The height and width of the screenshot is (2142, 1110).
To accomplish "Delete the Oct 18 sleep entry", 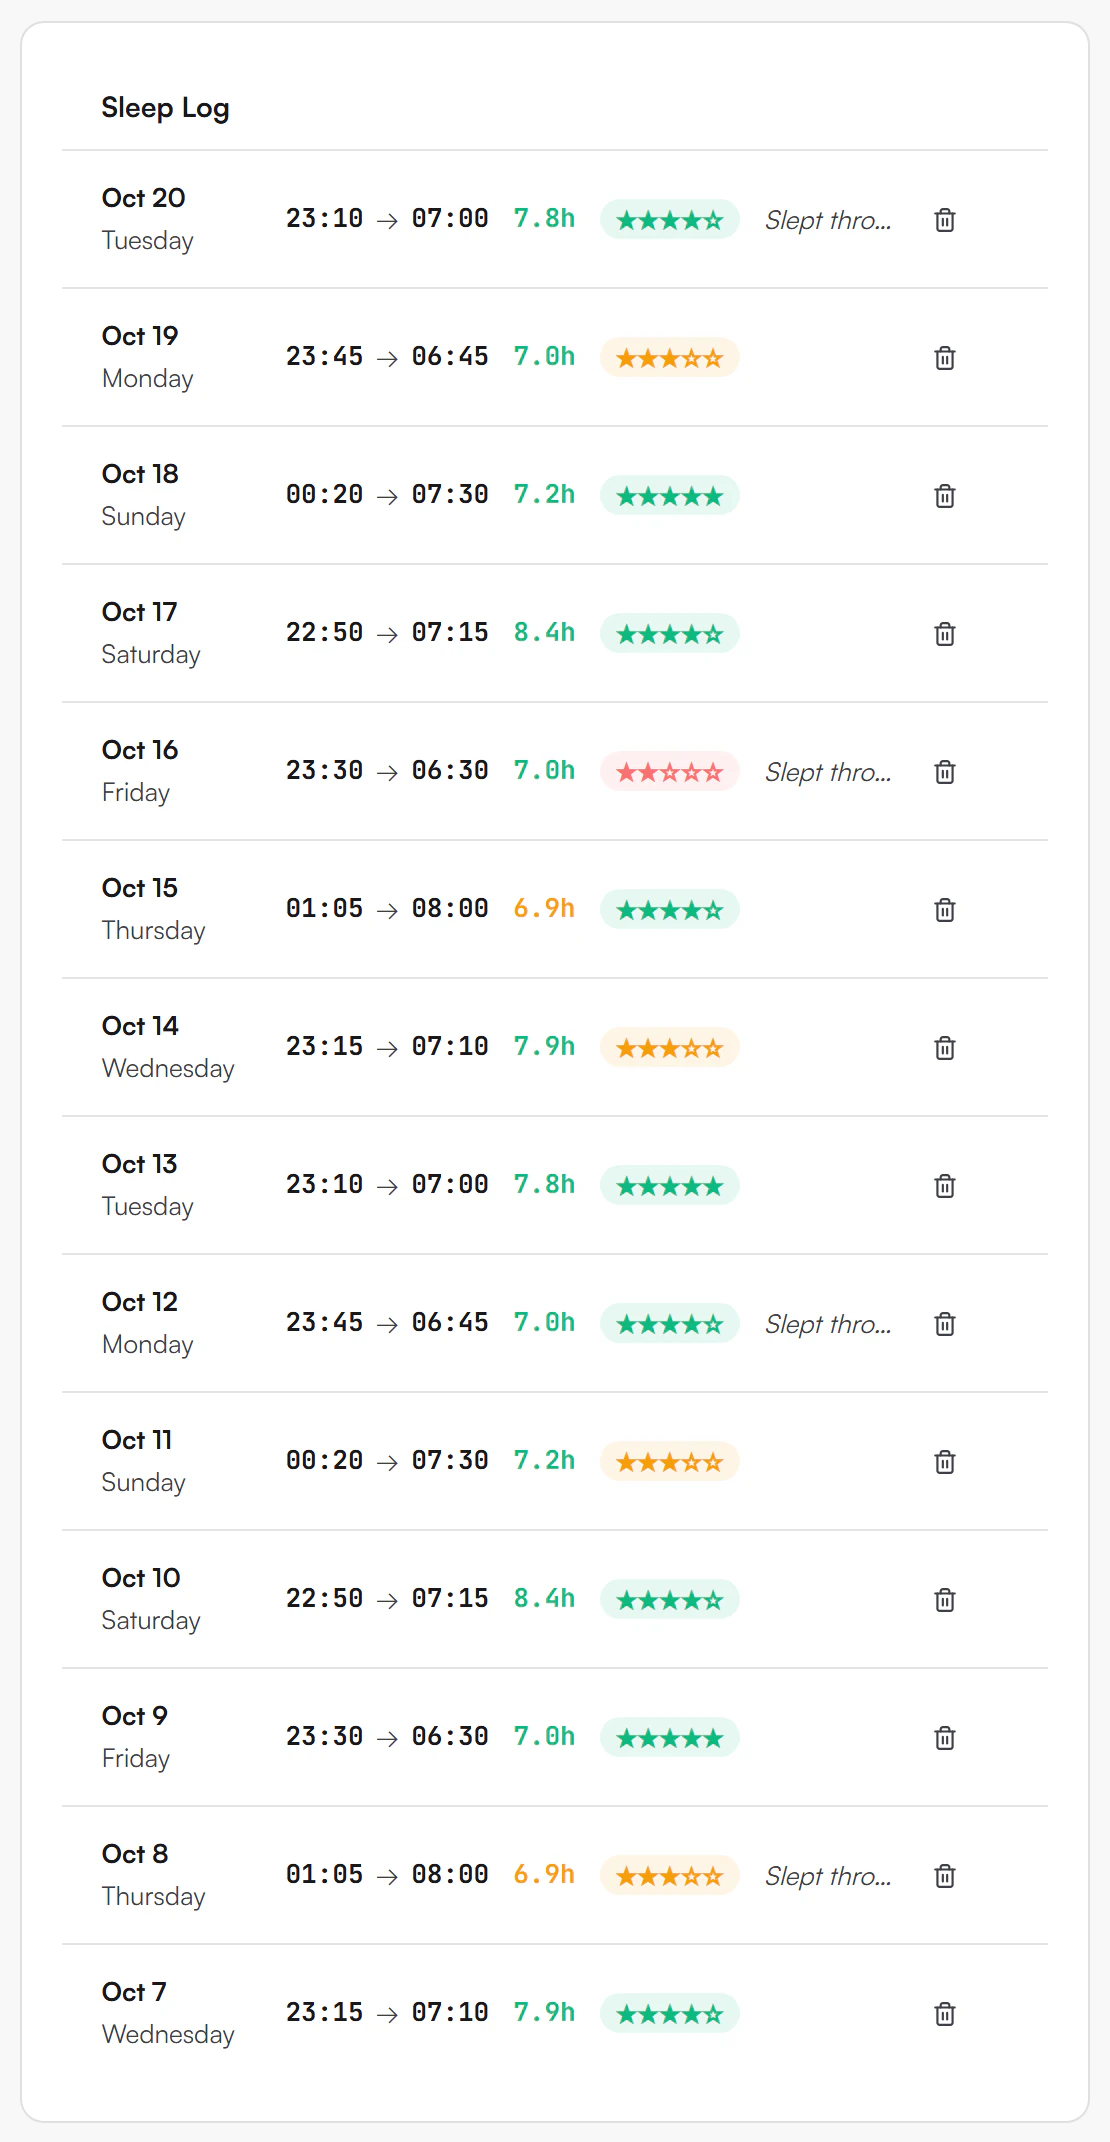I will coord(945,496).
